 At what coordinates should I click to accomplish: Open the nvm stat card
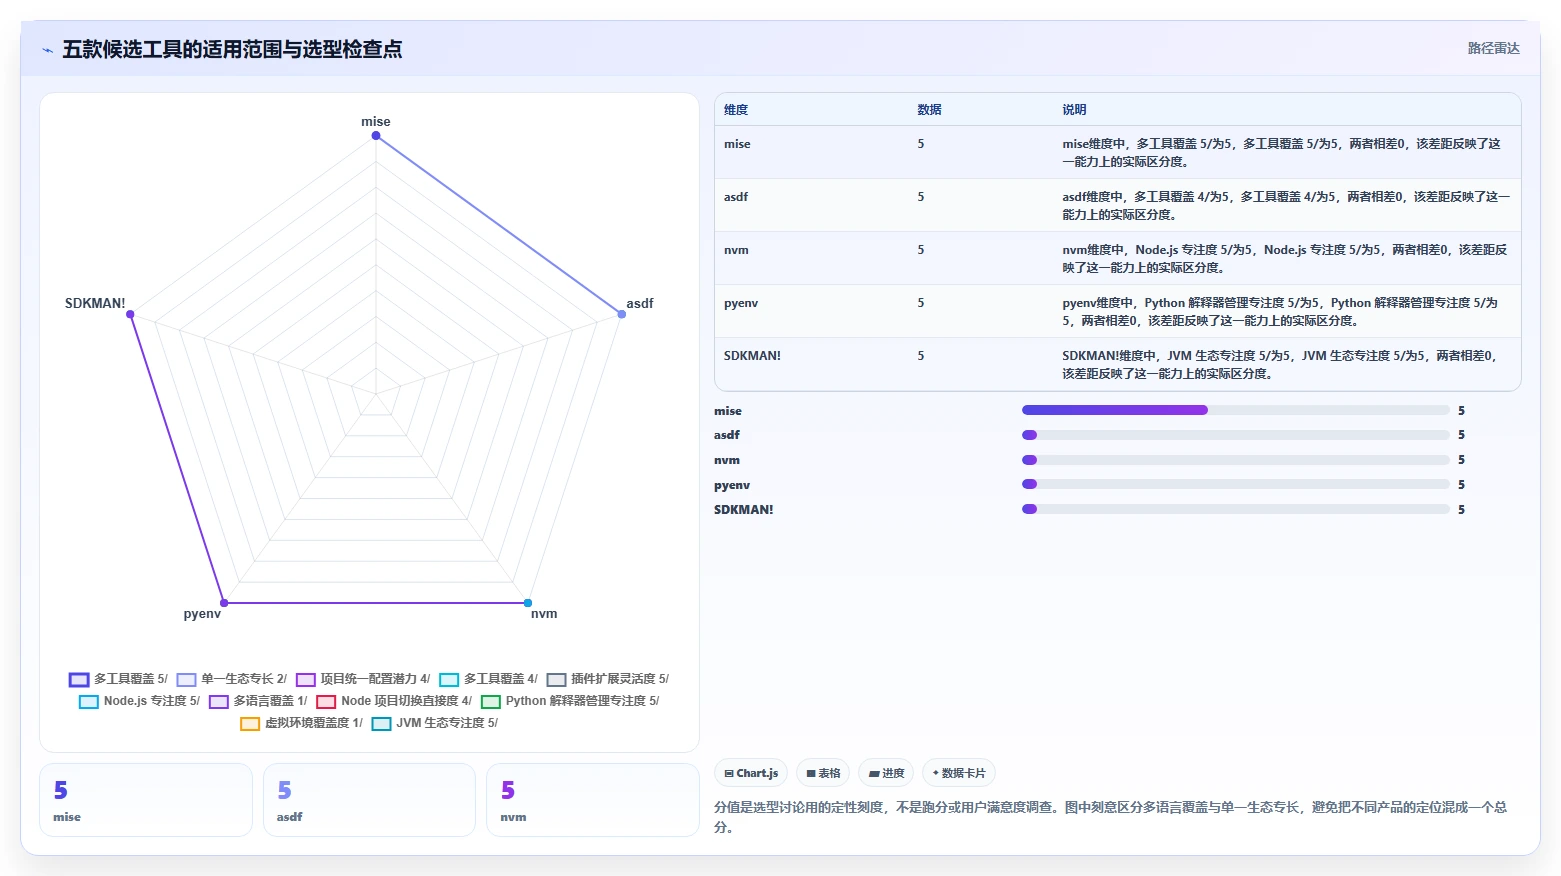pyautogui.click(x=592, y=800)
